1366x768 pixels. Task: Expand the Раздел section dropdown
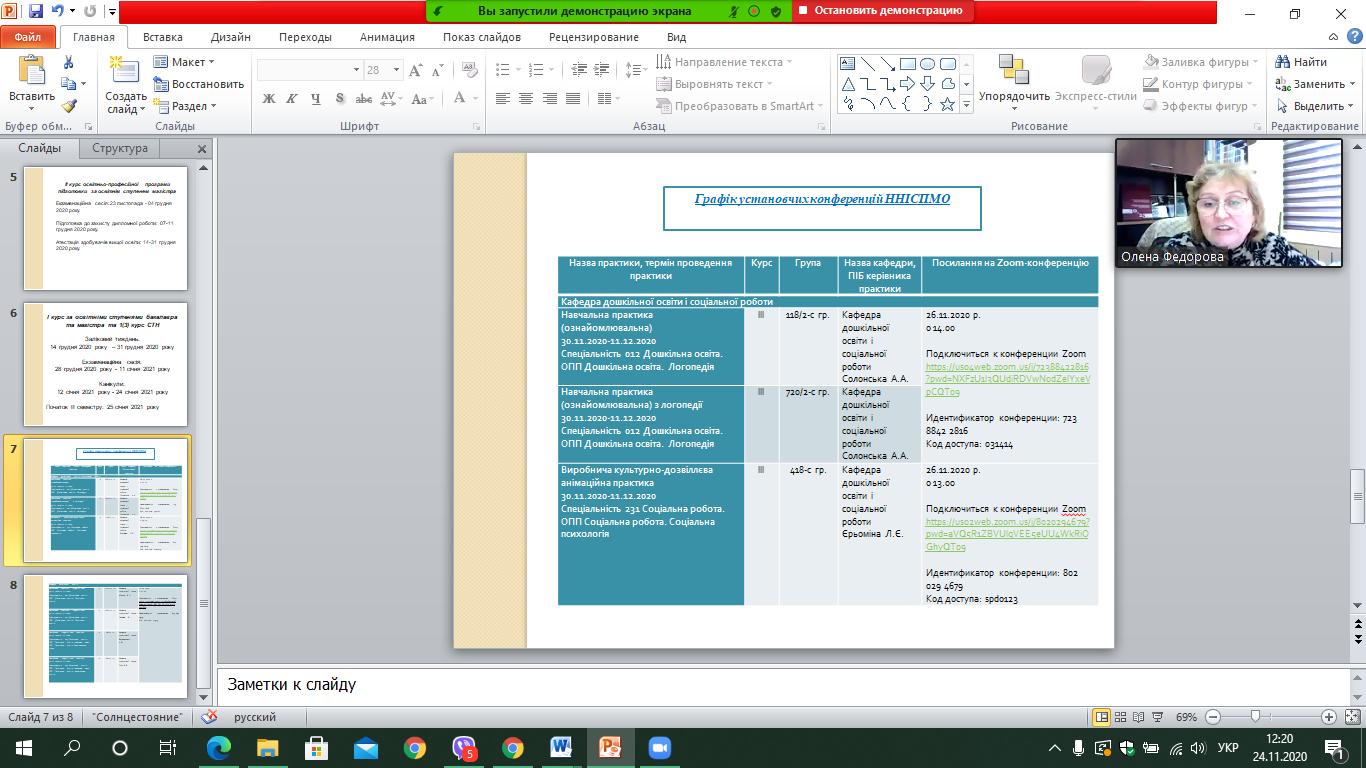(189, 106)
